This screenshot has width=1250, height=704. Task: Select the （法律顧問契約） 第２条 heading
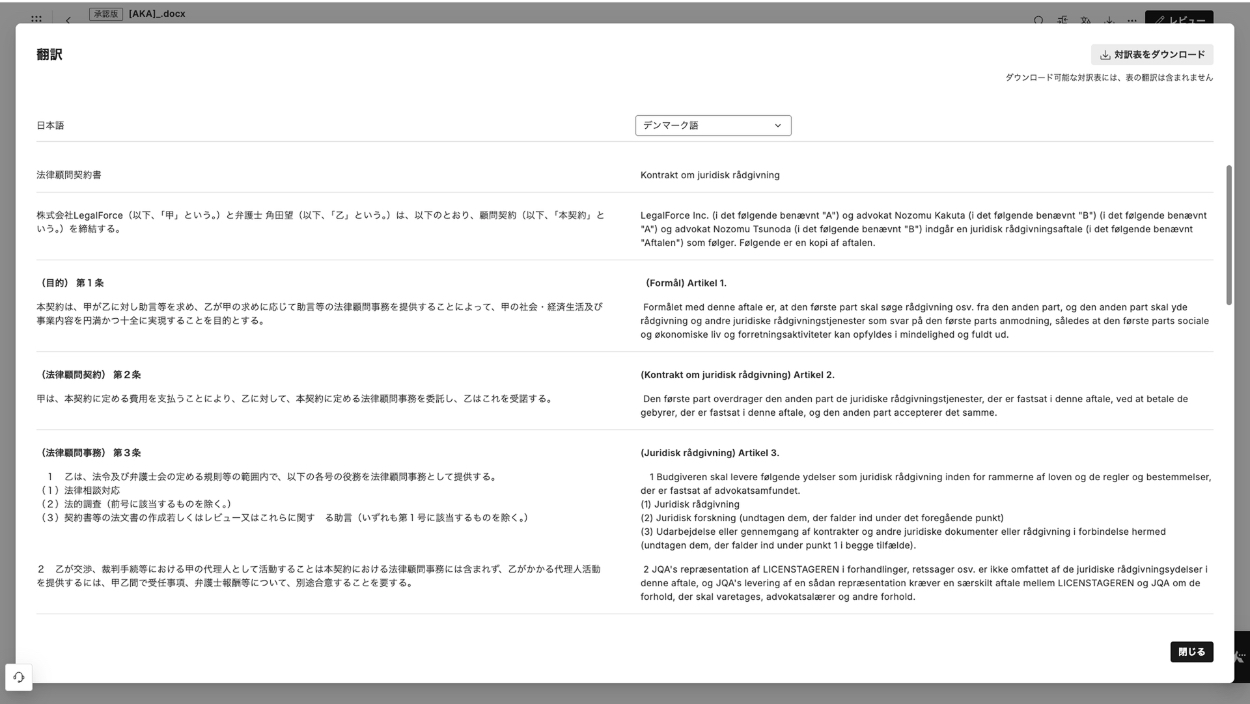click(x=89, y=375)
